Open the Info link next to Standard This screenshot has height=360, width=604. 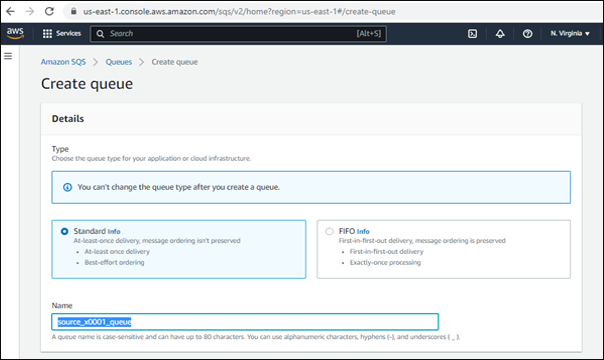coord(114,231)
